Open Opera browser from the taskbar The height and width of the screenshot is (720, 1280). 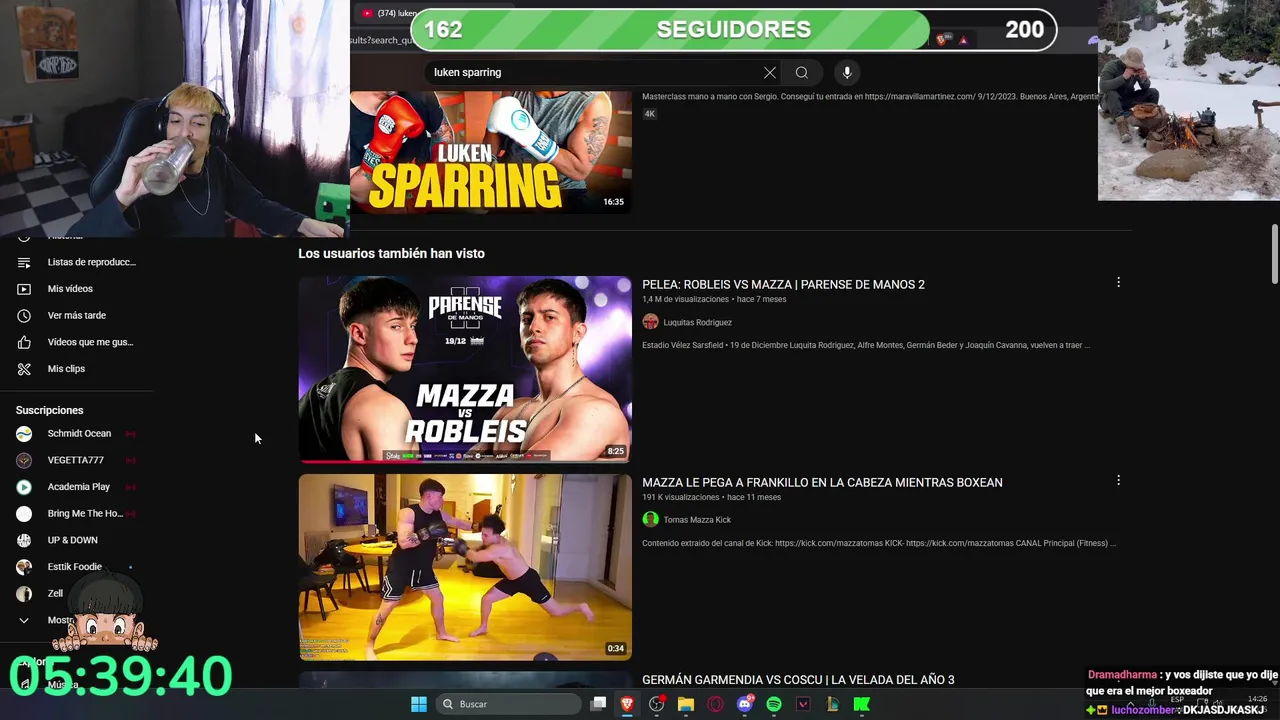click(x=715, y=704)
